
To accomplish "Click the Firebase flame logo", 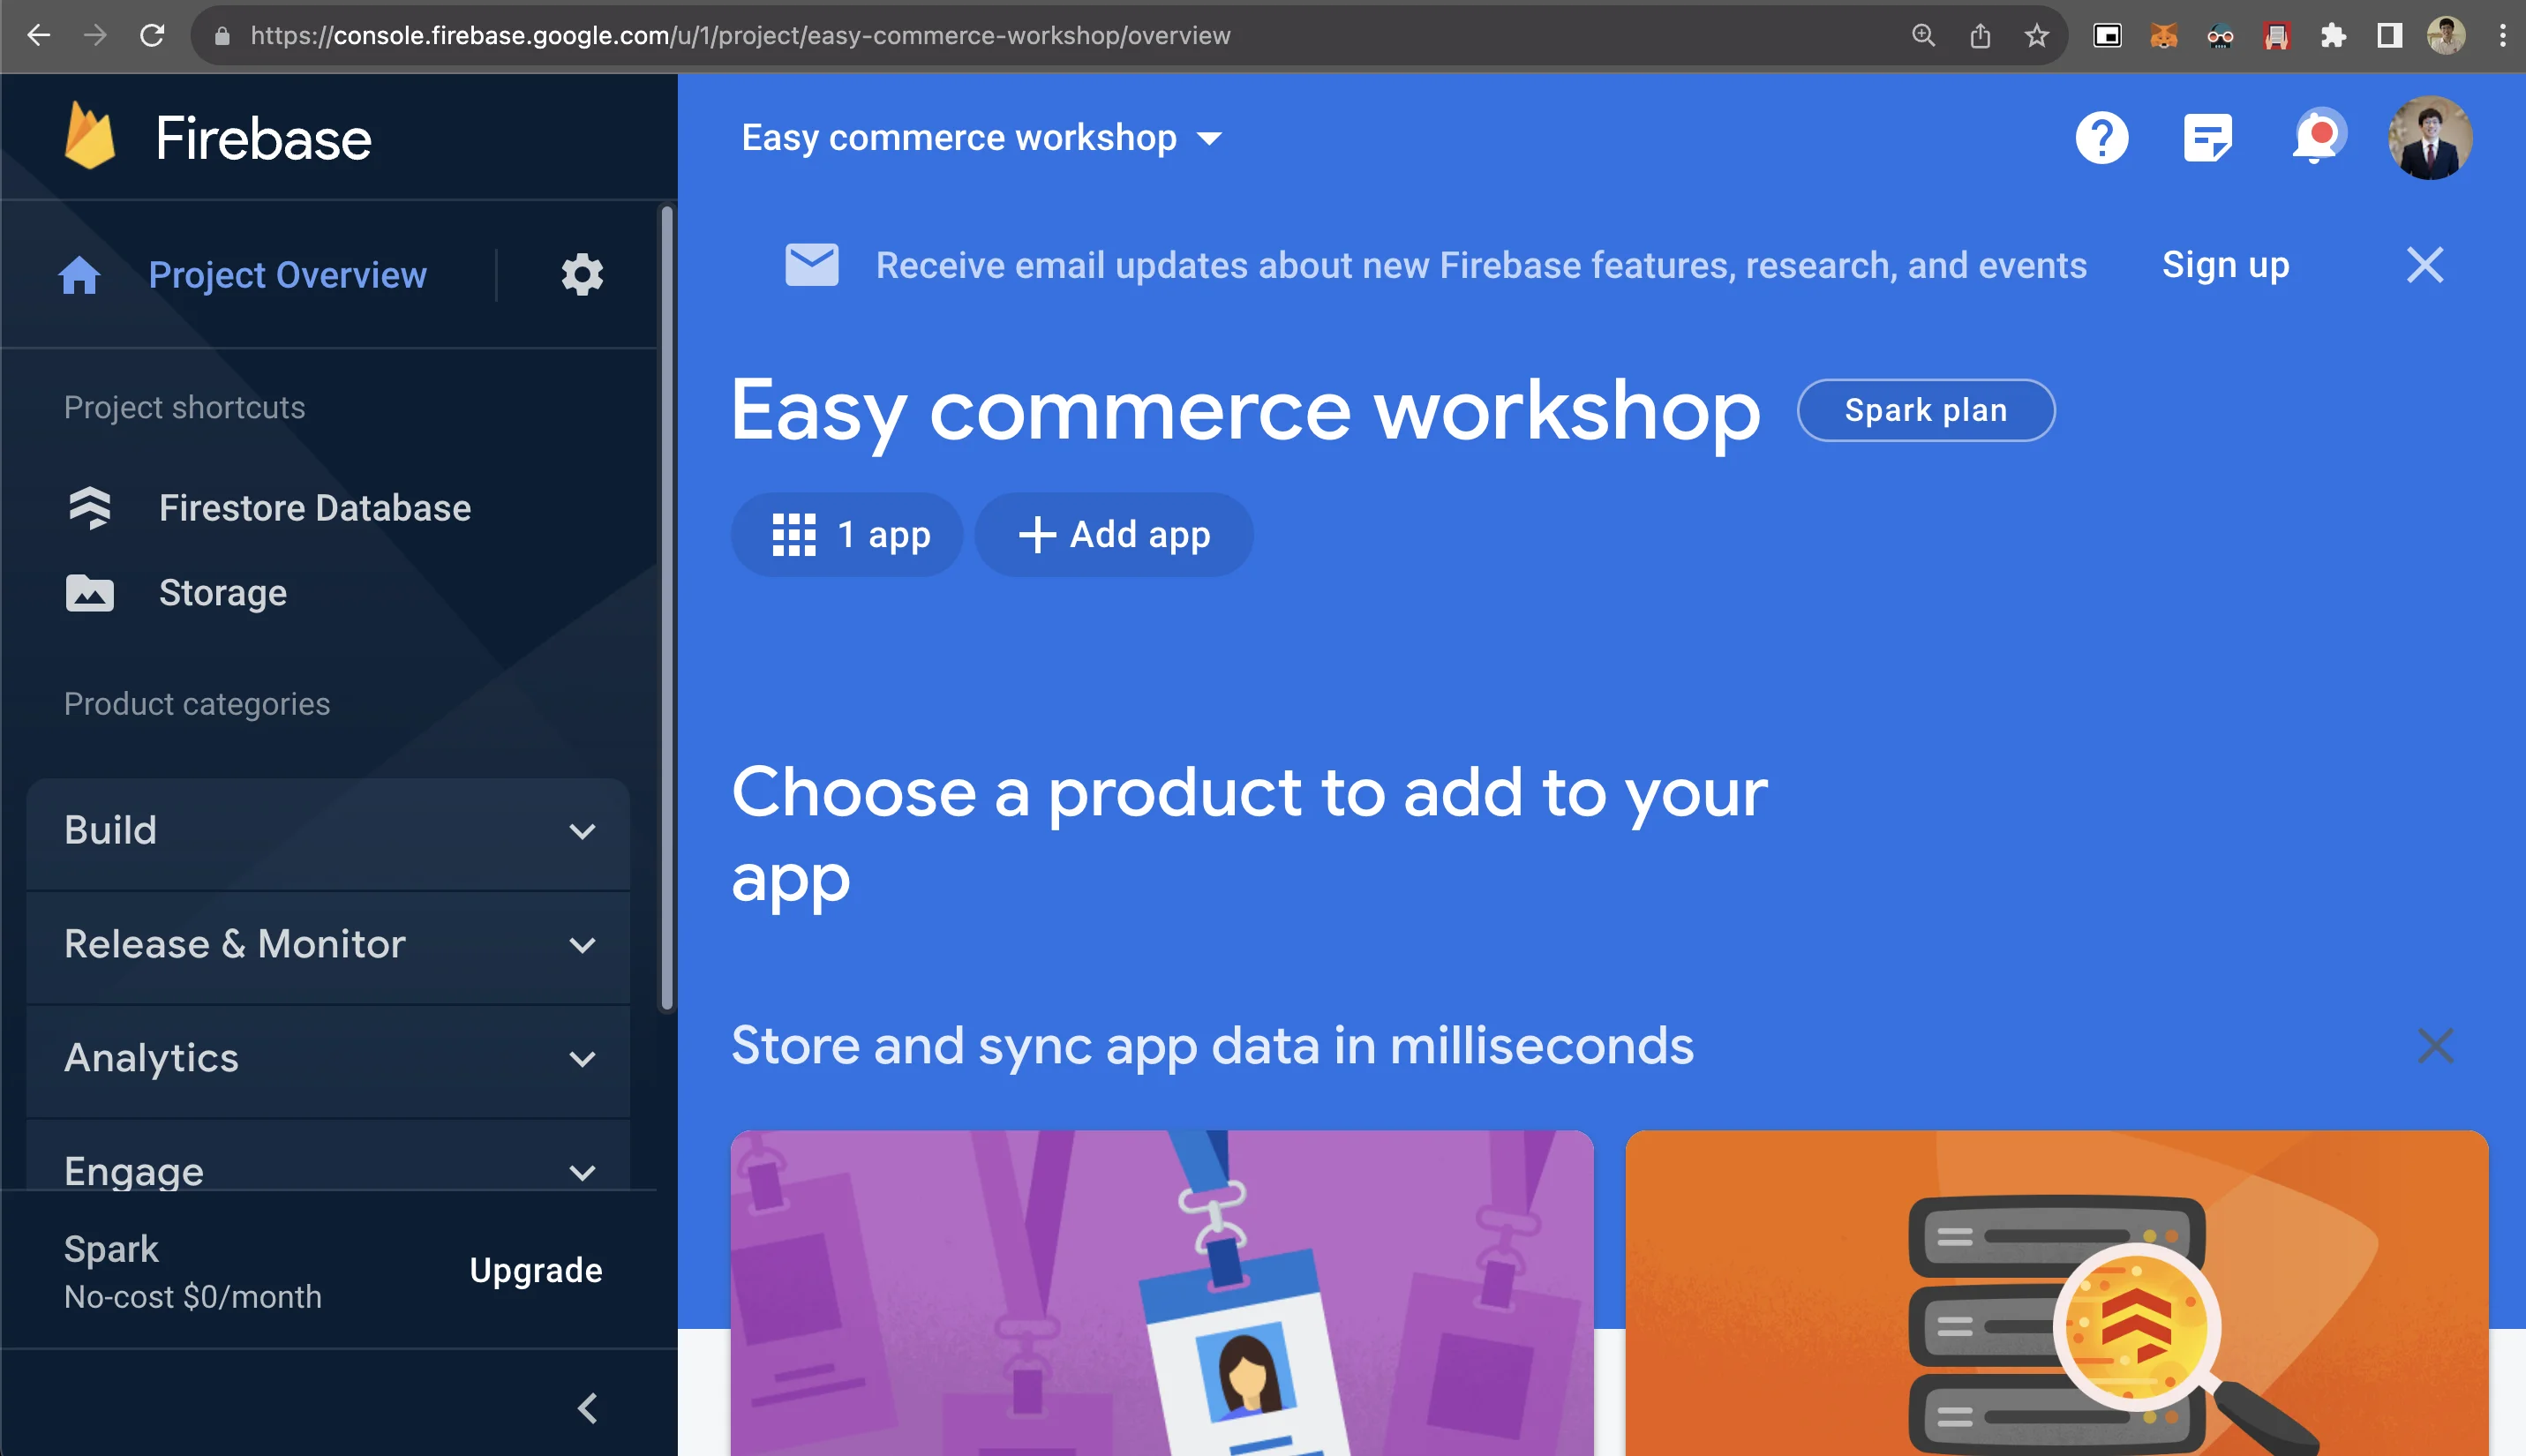I will [90, 136].
